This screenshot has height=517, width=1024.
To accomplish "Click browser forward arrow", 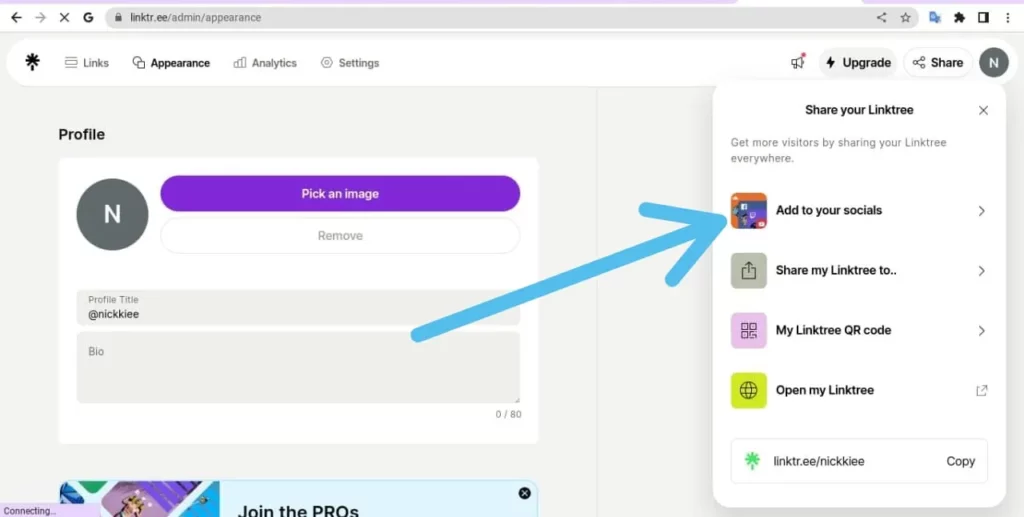I will [40, 18].
